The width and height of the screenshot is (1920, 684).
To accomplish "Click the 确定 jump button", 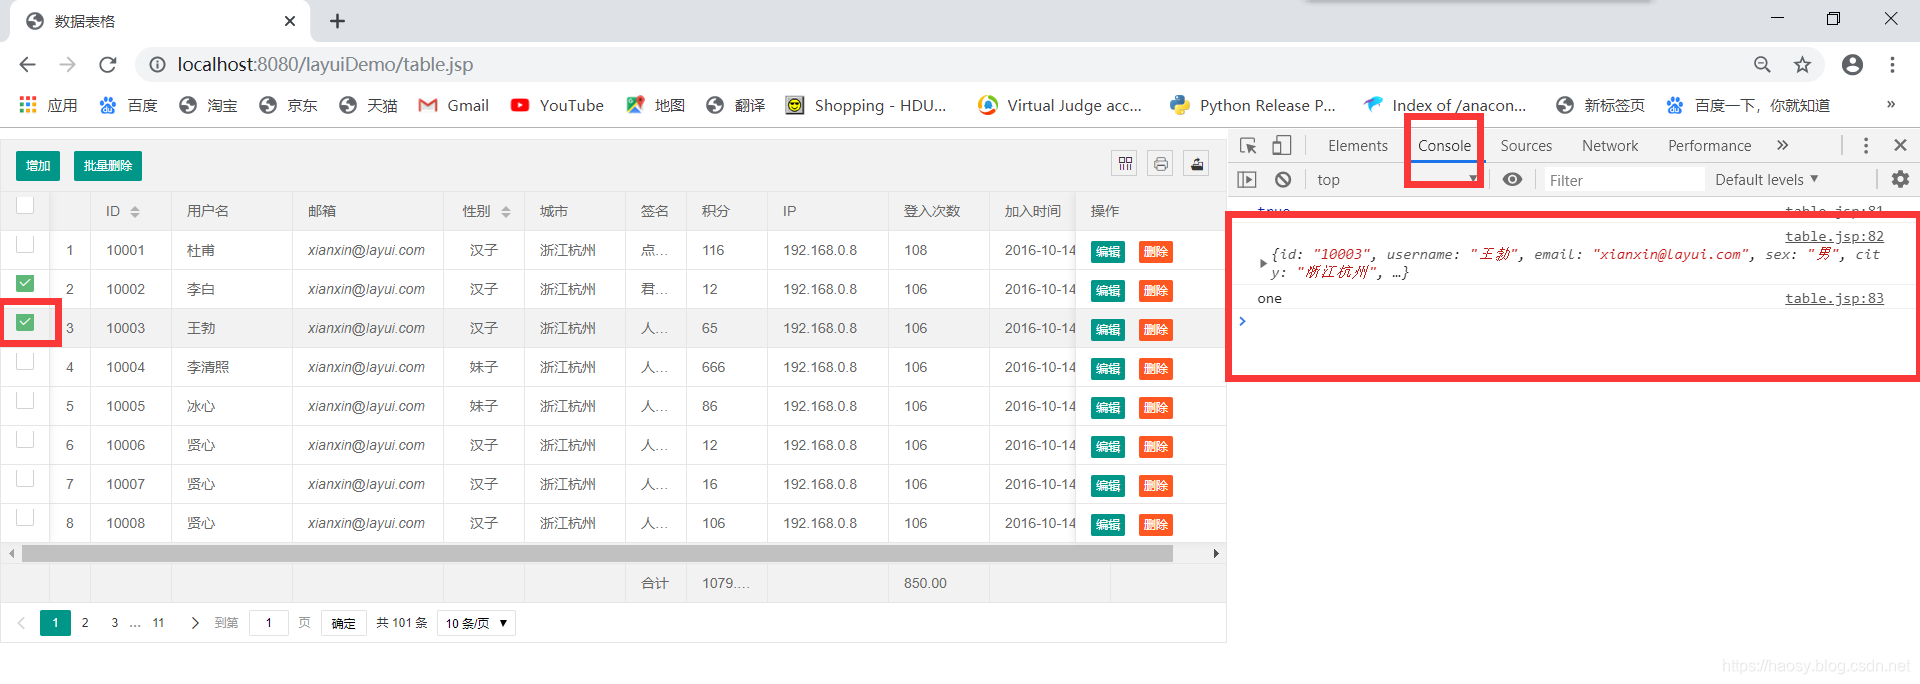I will click(344, 623).
